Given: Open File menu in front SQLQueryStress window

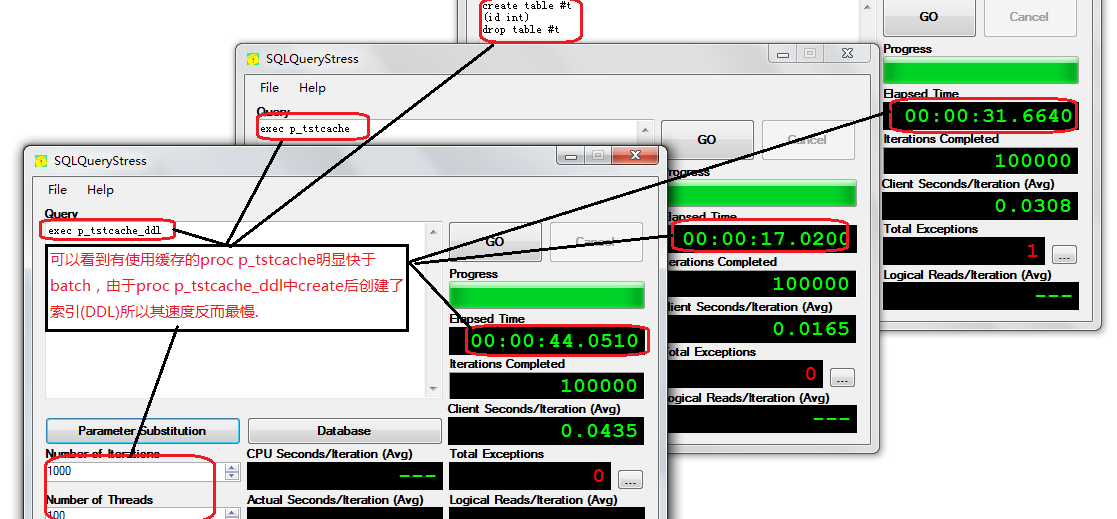Looking at the screenshot, I should coord(57,189).
